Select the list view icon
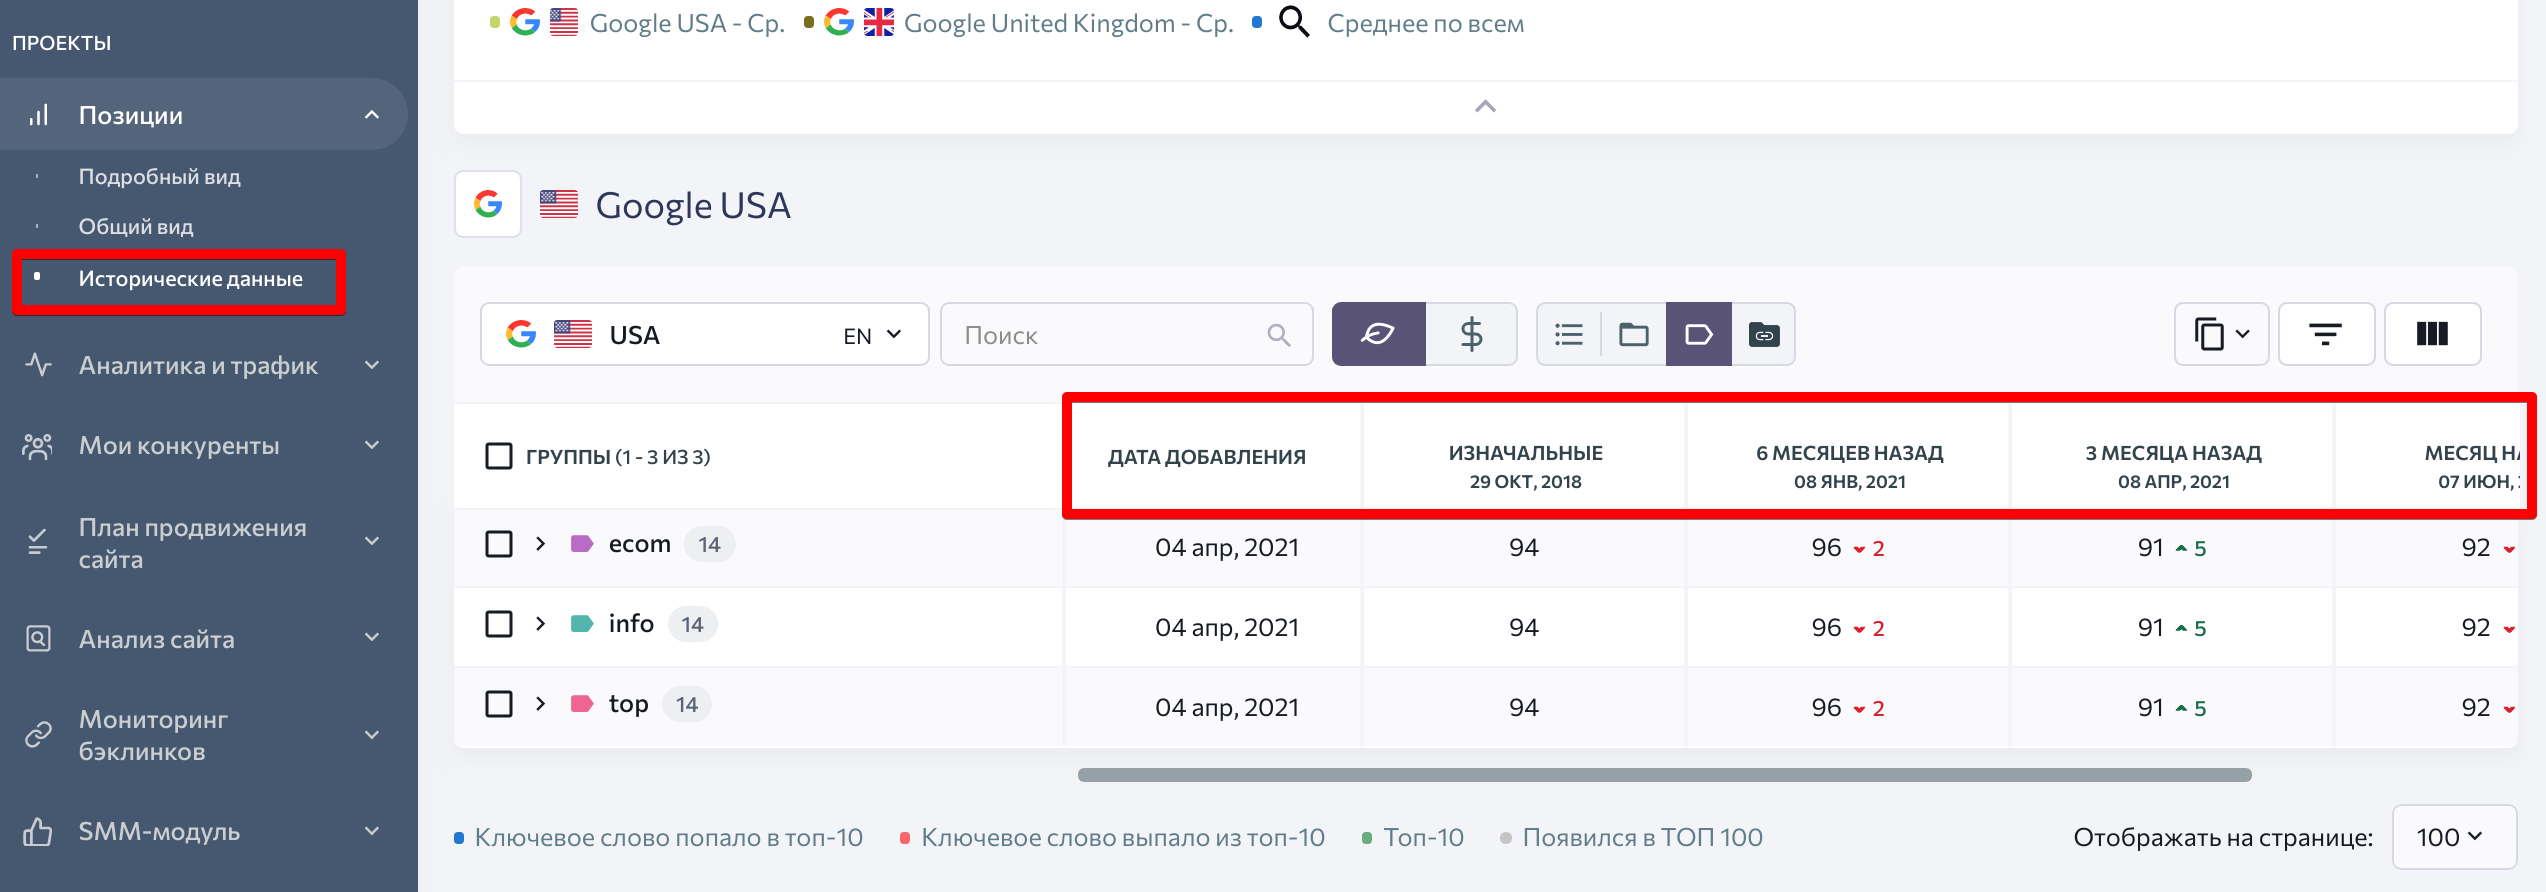Viewport: 2546px width, 892px height. tap(1569, 334)
